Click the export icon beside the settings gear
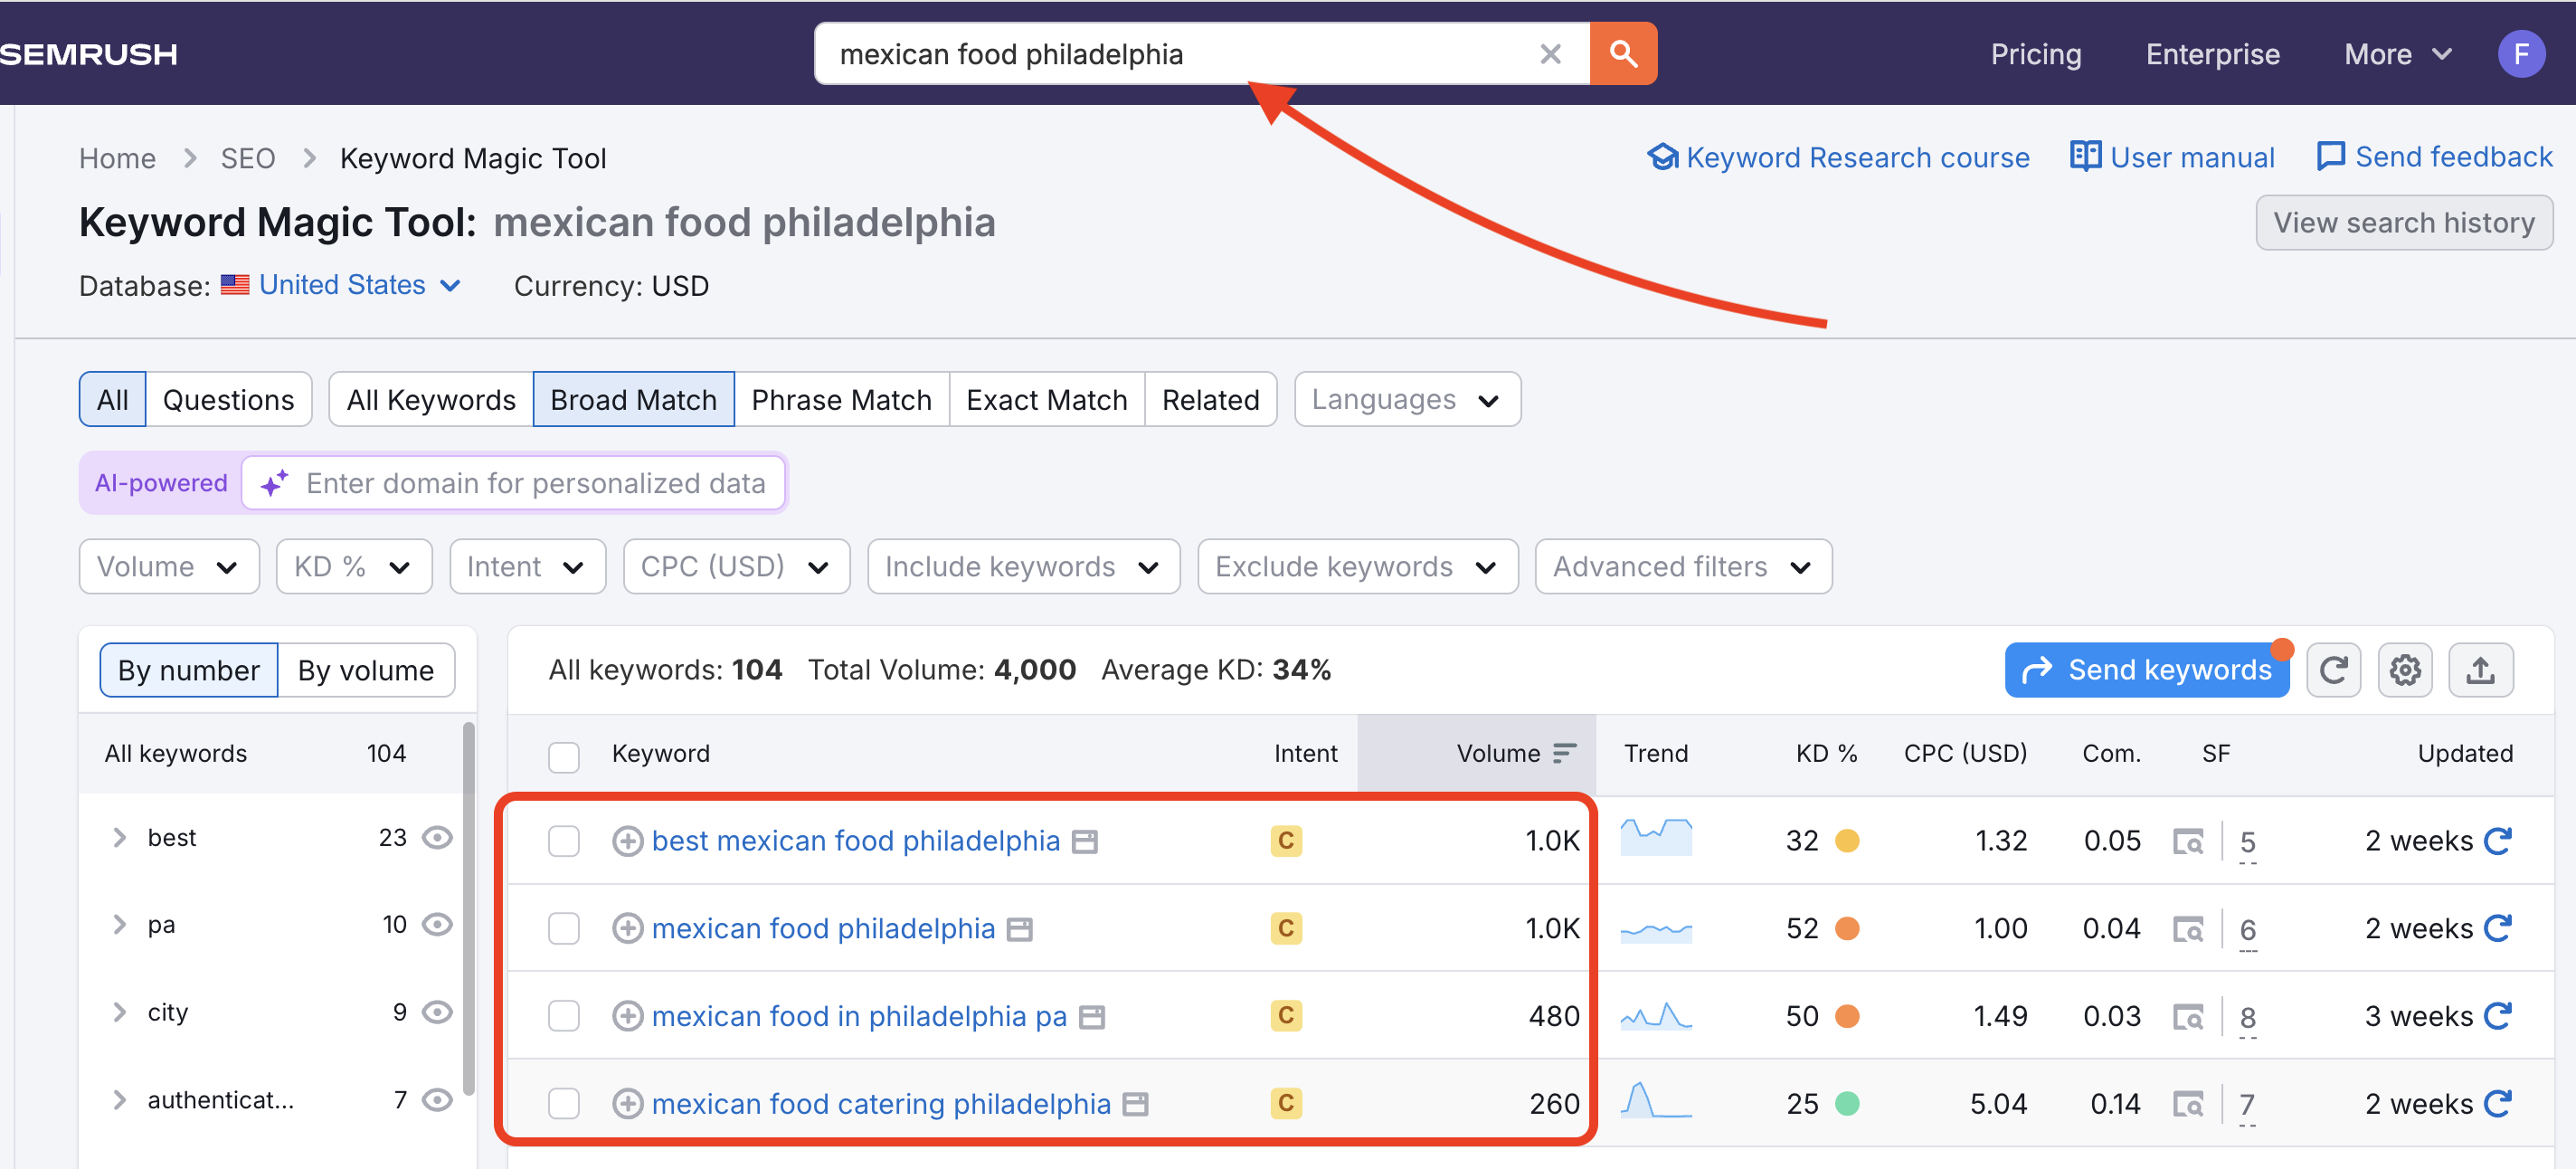 2480,669
